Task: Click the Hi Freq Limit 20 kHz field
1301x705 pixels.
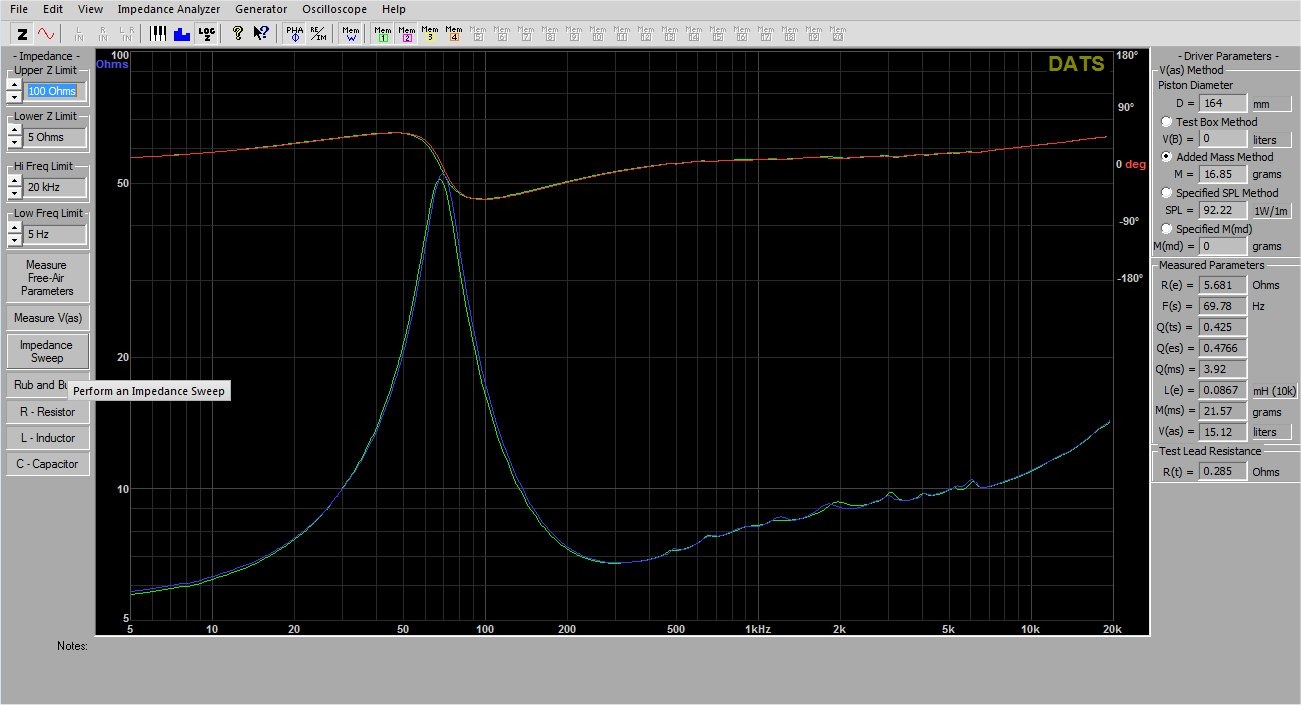Action: click(56, 187)
